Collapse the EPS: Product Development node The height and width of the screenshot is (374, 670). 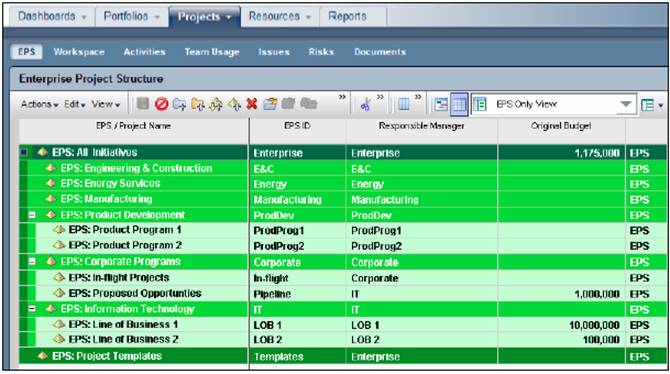(32, 215)
